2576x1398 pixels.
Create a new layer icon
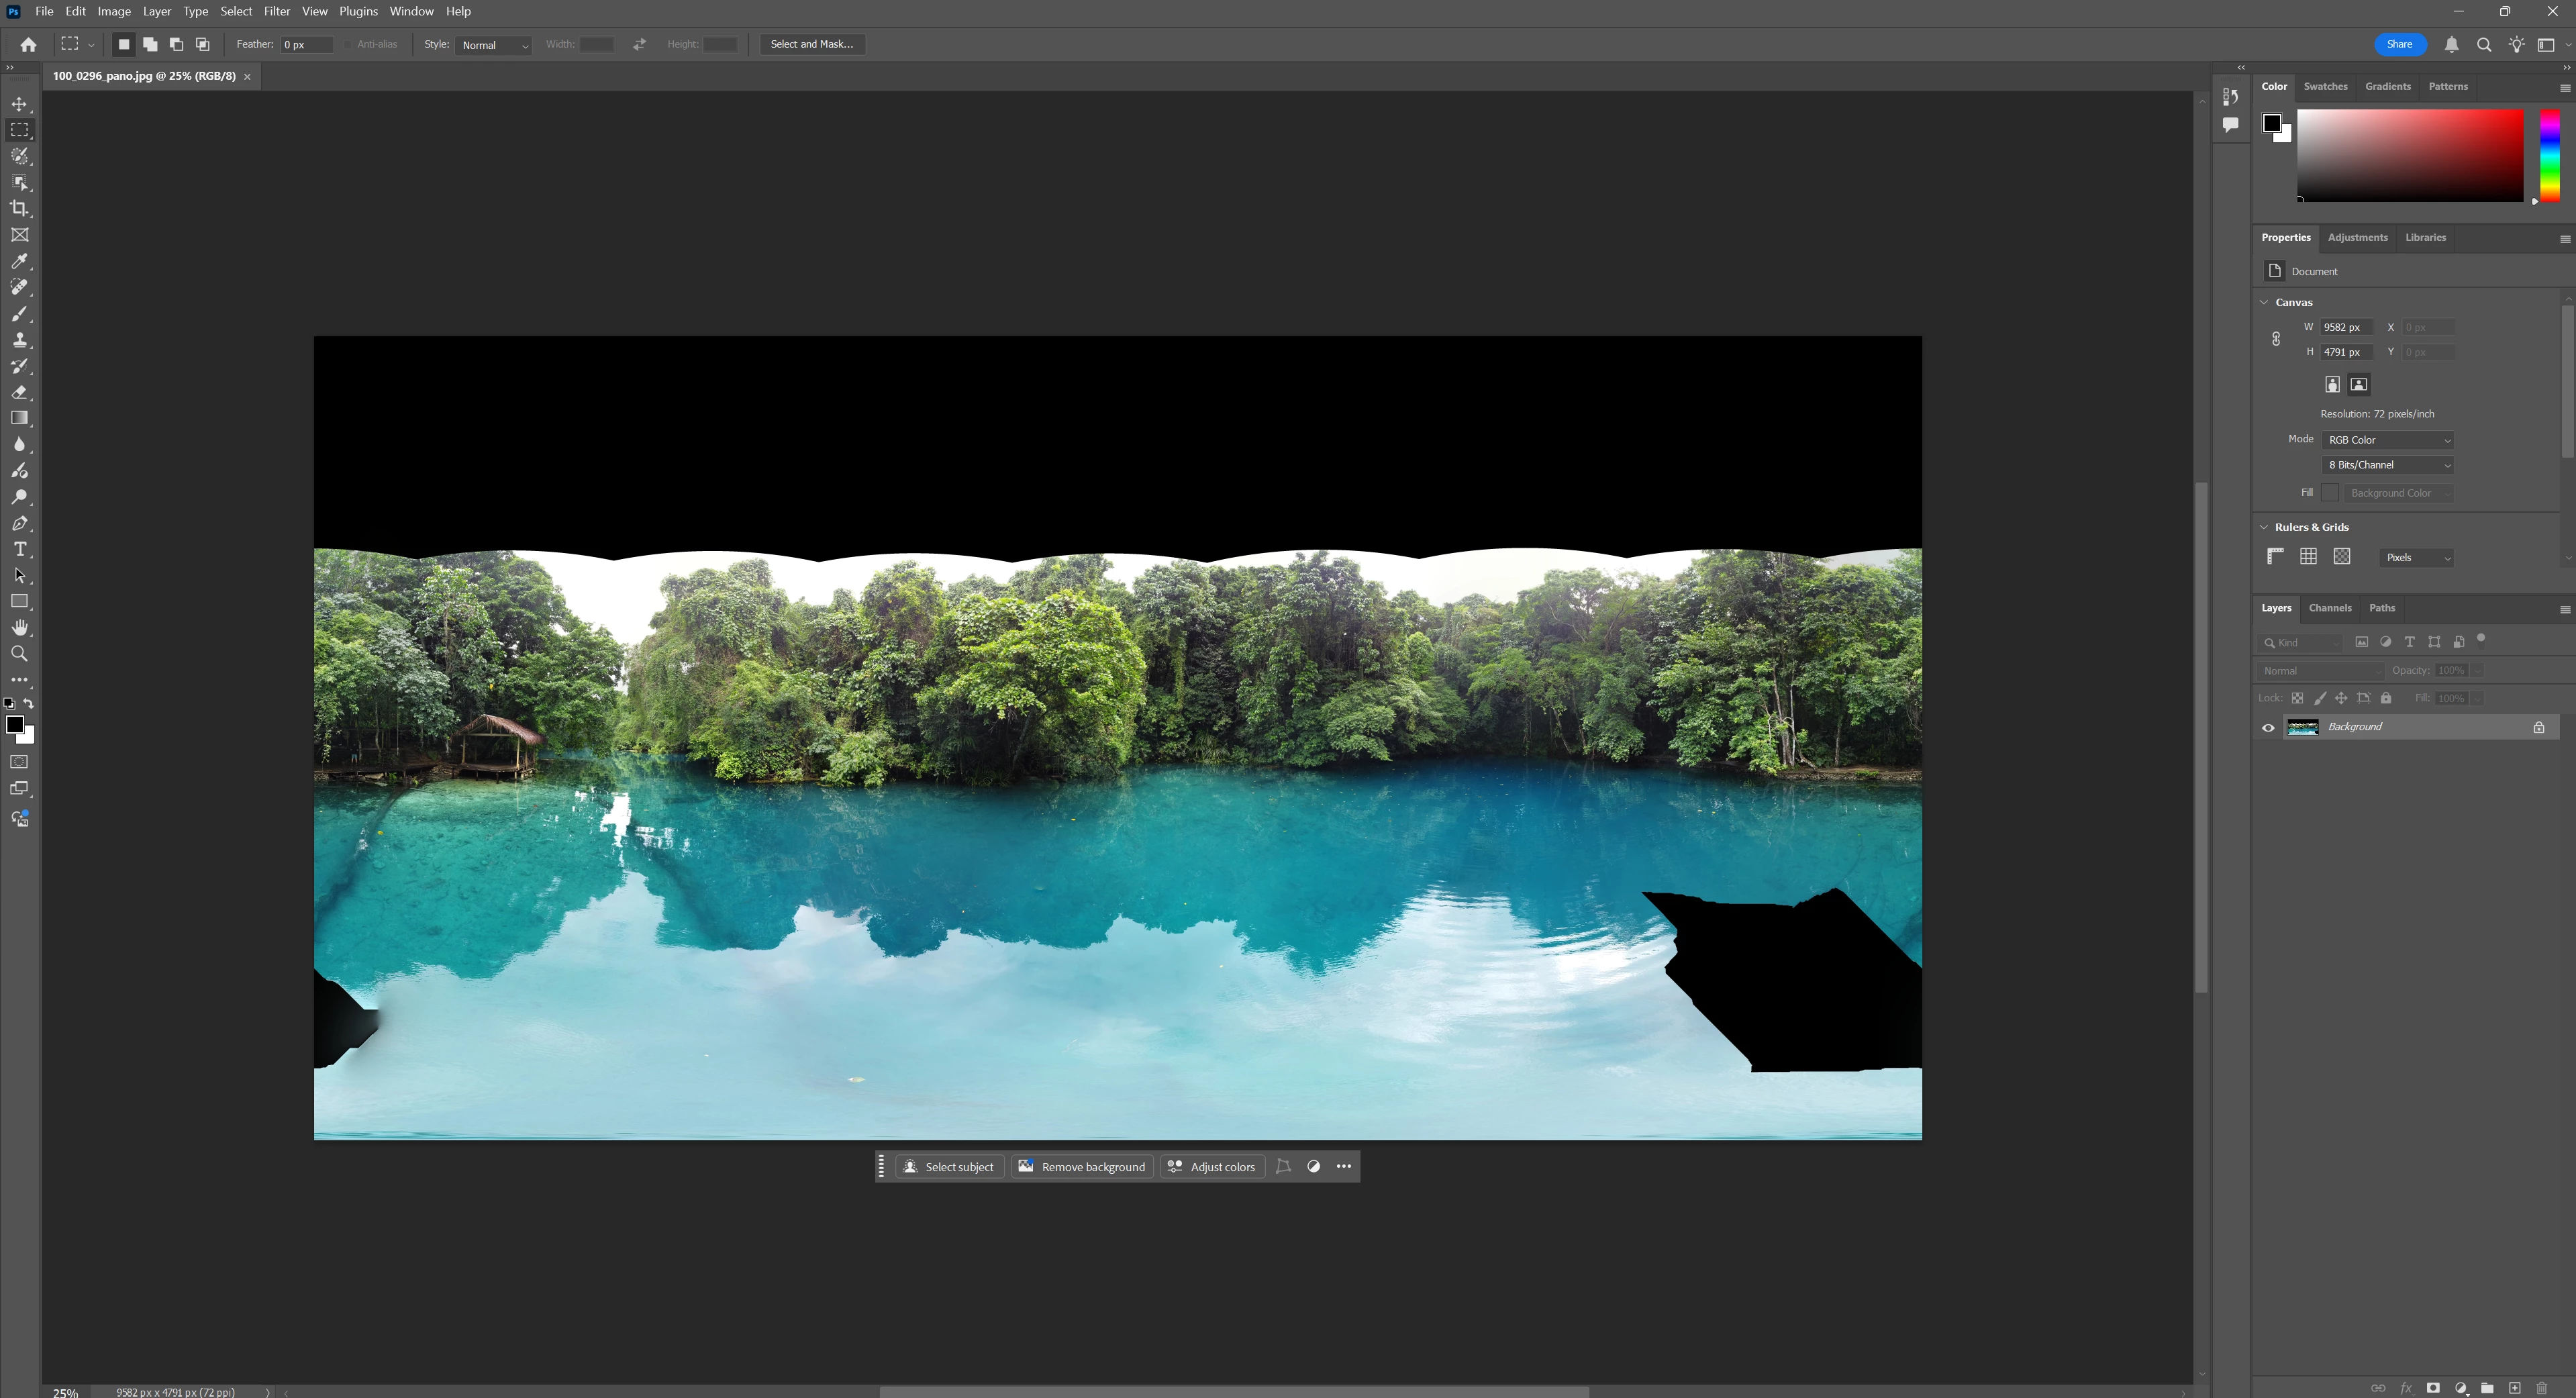(x=2514, y=1388)
